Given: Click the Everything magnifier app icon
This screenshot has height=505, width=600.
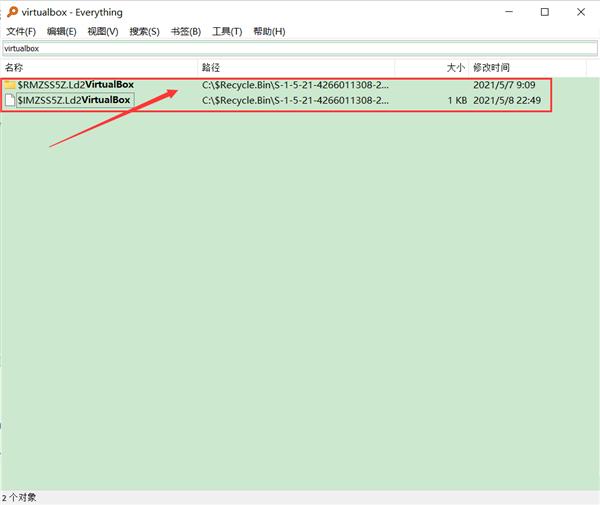Looking at the screenshot, I should click(12, 12).
